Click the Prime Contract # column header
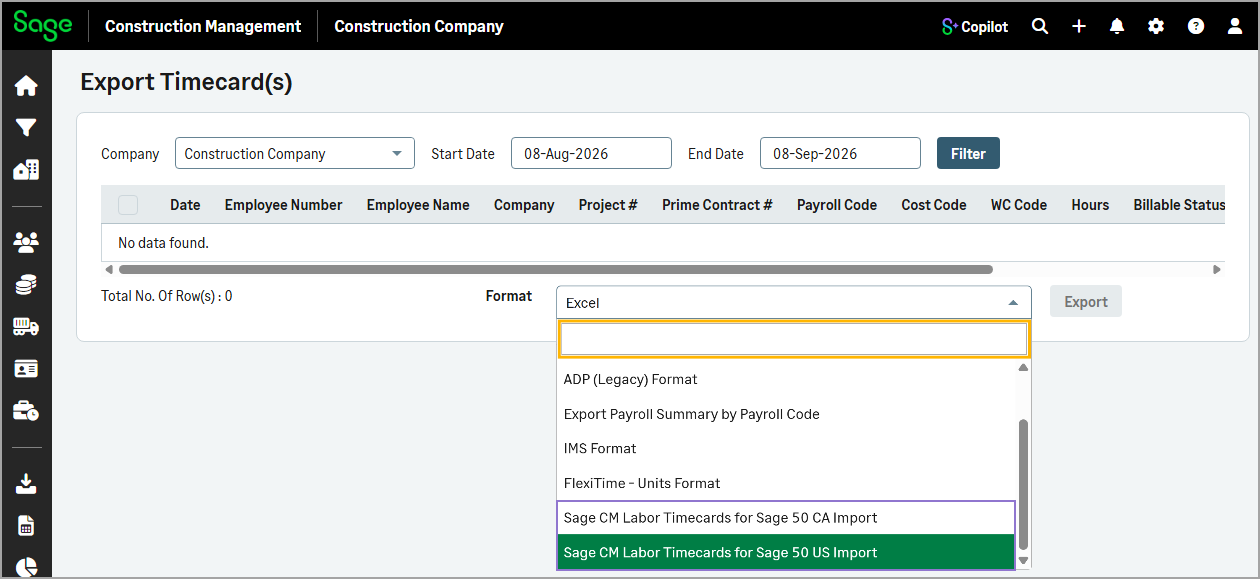 tap(717, 205)
